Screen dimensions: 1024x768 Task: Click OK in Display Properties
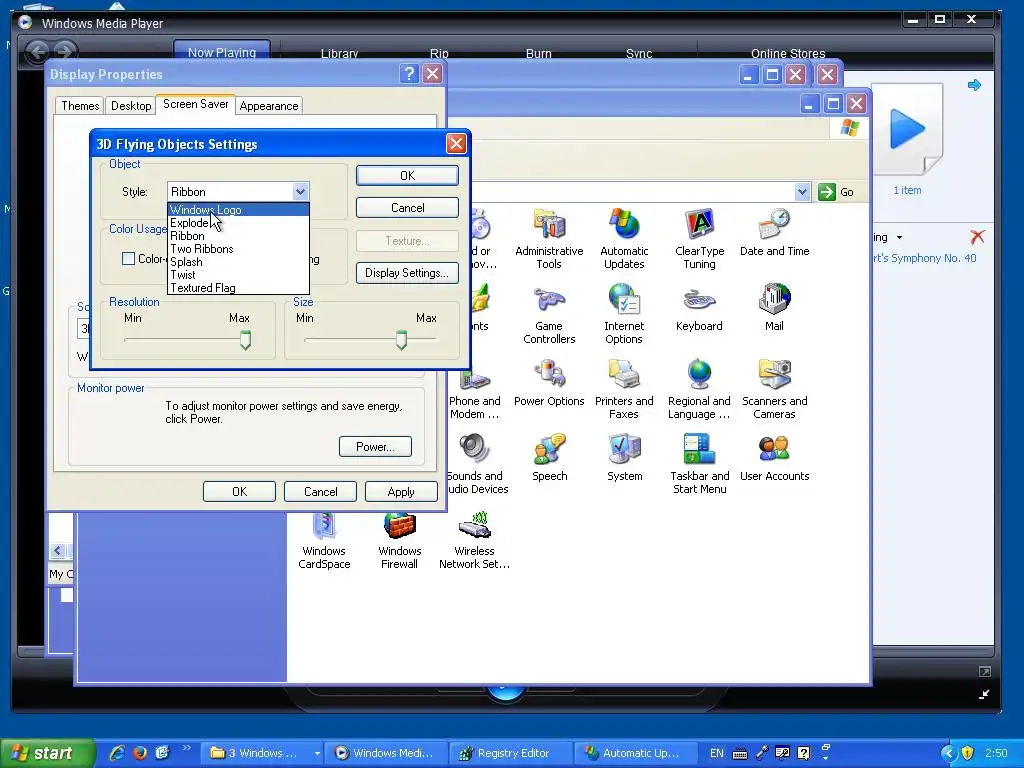pos(239,492)
